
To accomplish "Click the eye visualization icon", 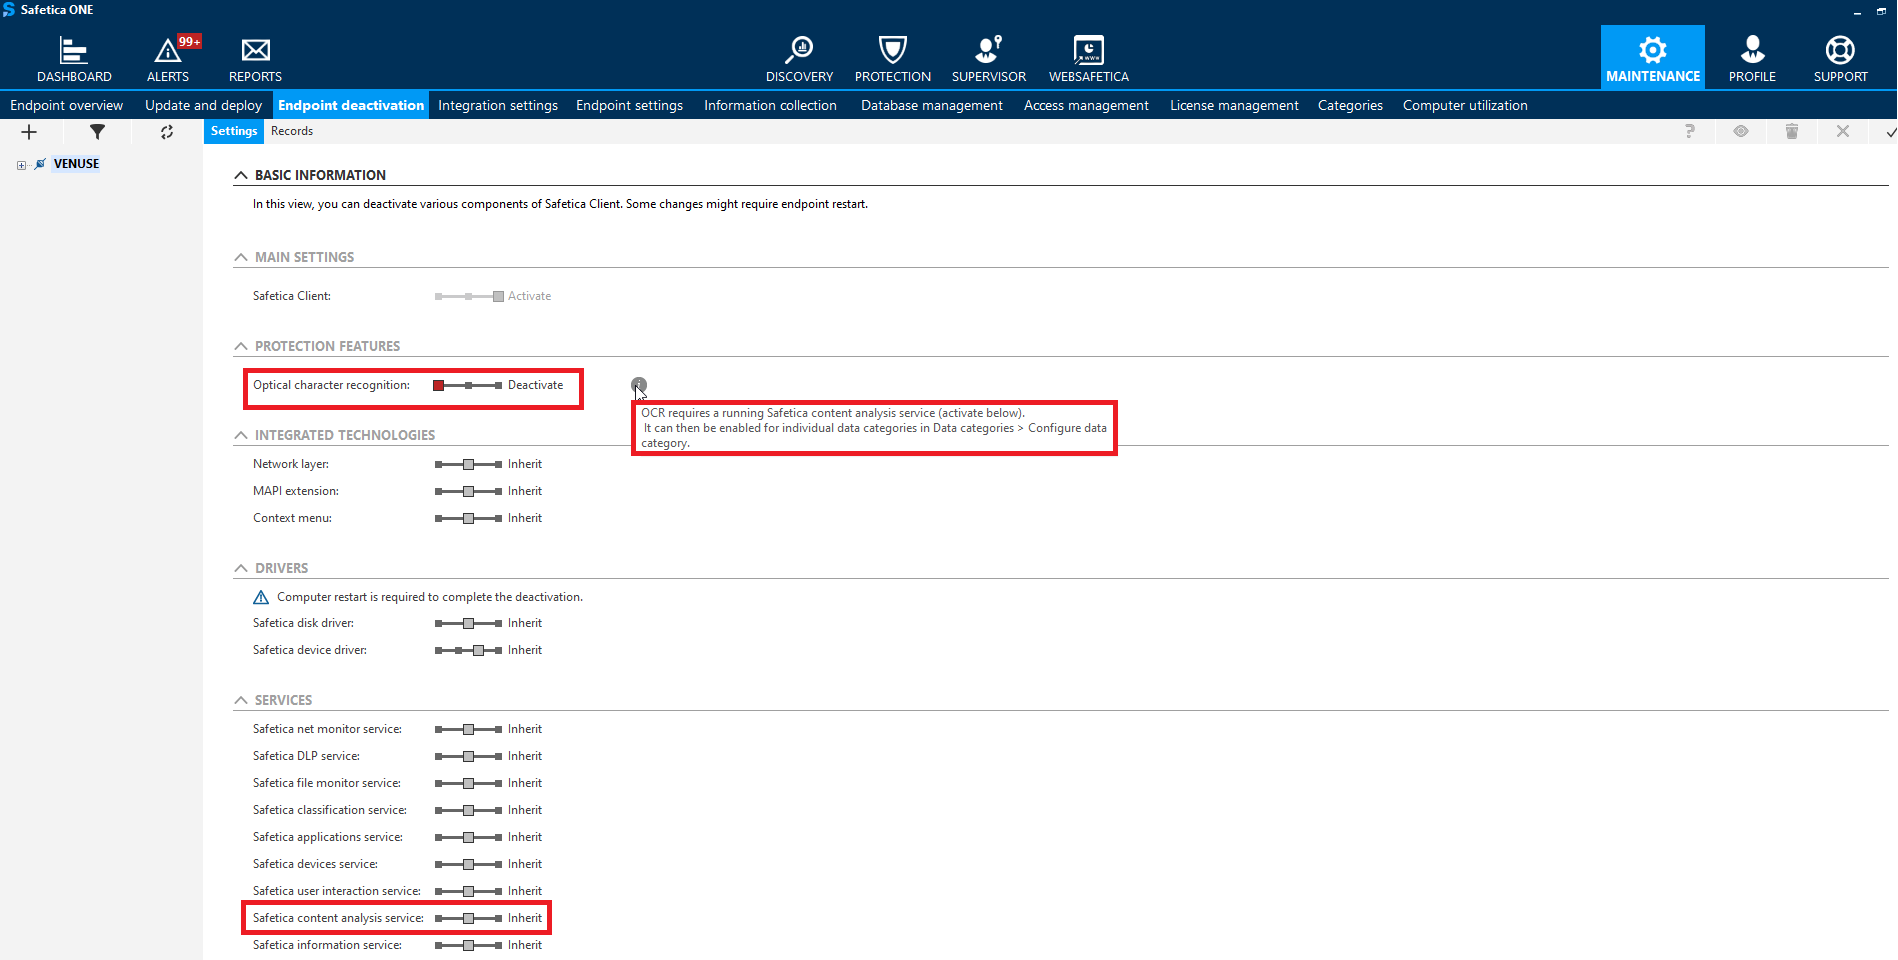I will (x=1741, y=131).
